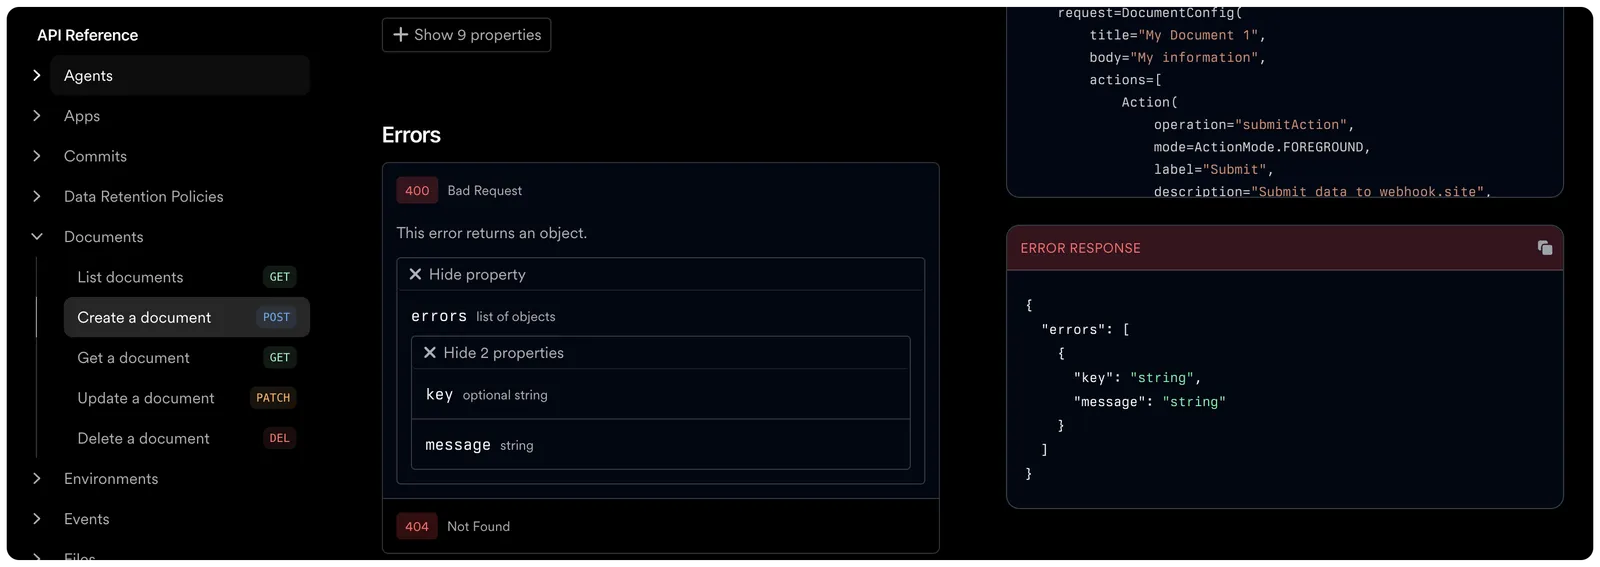Expand the Data Retention Policies chevron
The width and height of the screenshot is (1600, 567).
point(37,196)
